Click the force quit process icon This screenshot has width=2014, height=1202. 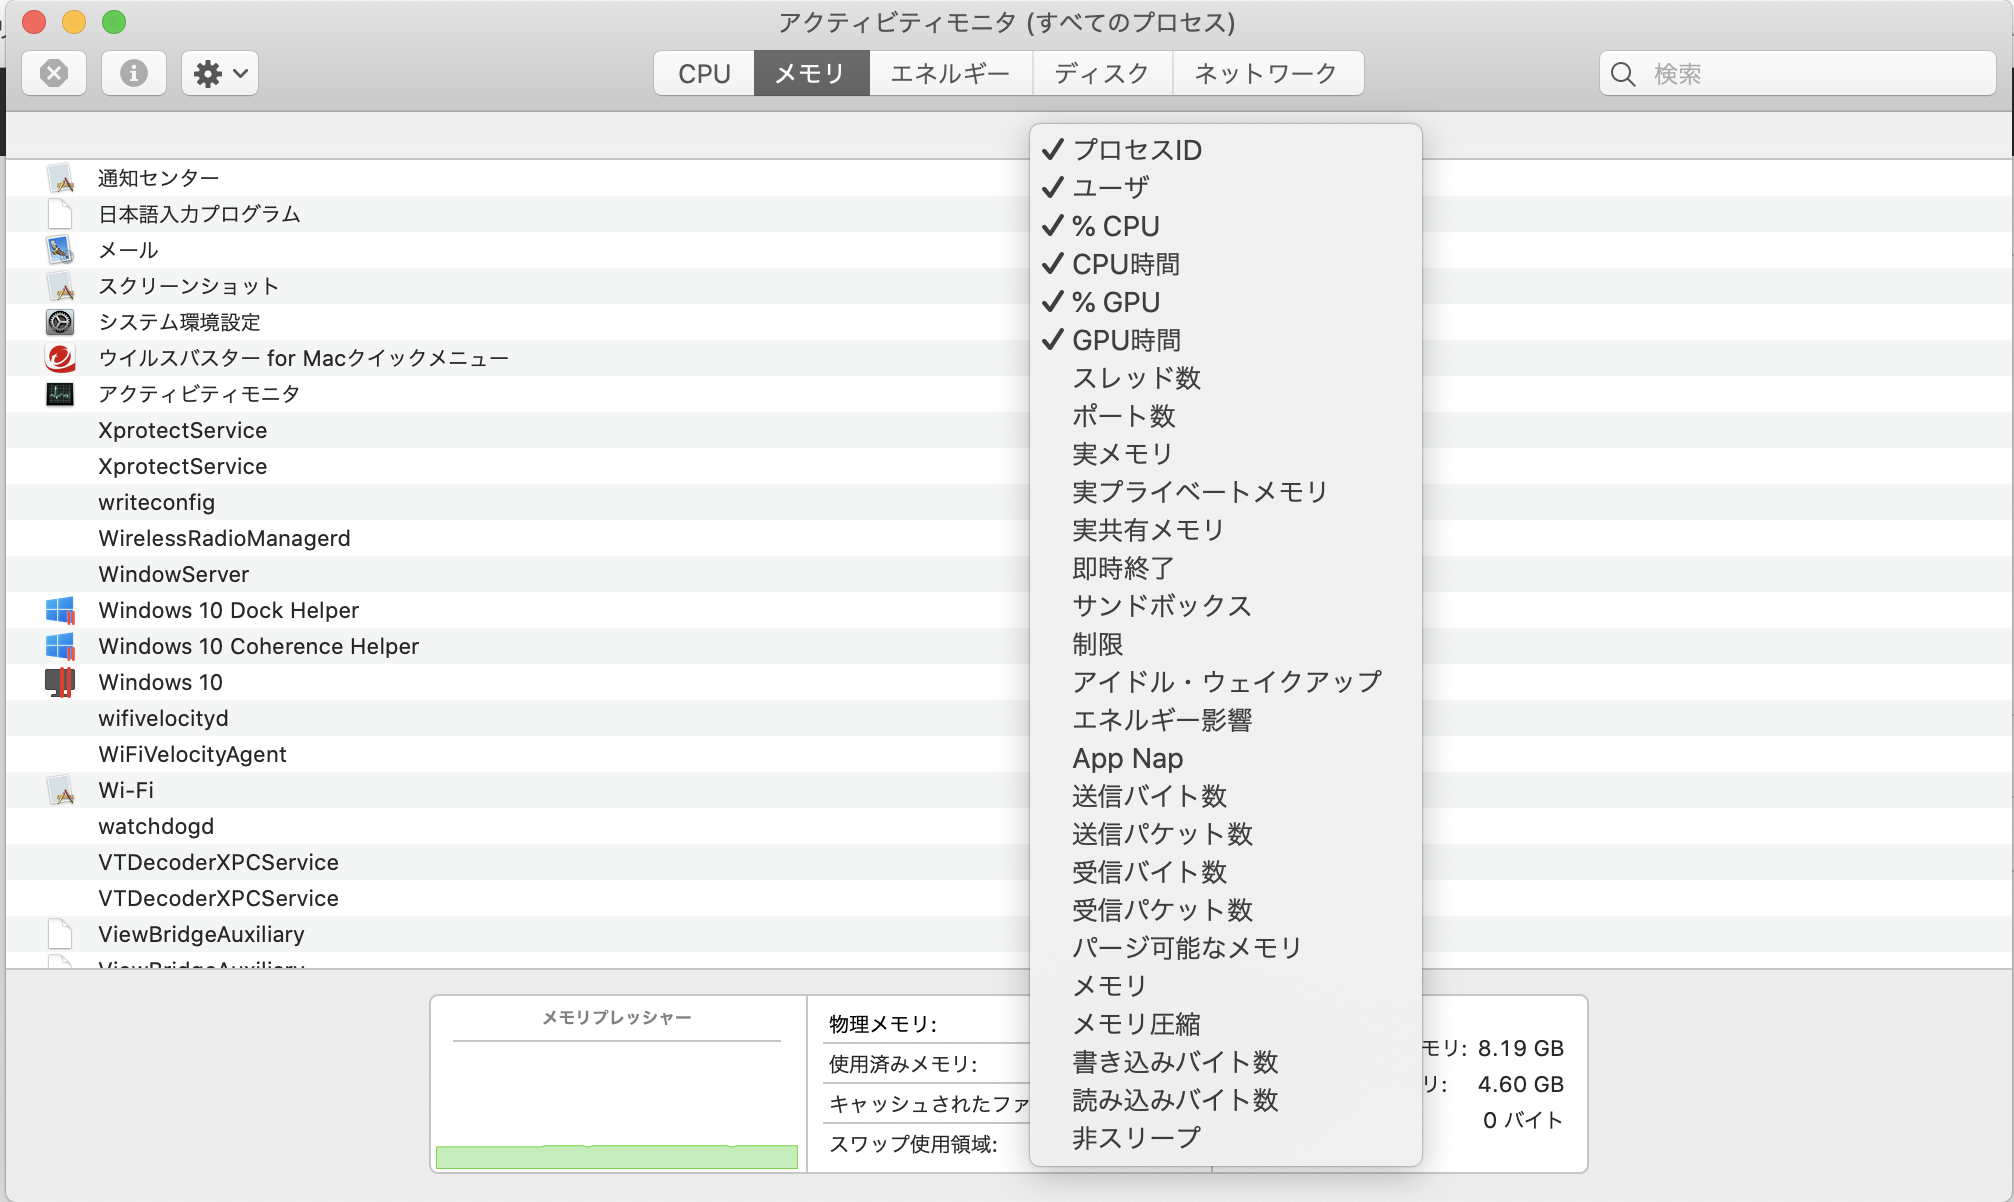(x=54, y=73)
